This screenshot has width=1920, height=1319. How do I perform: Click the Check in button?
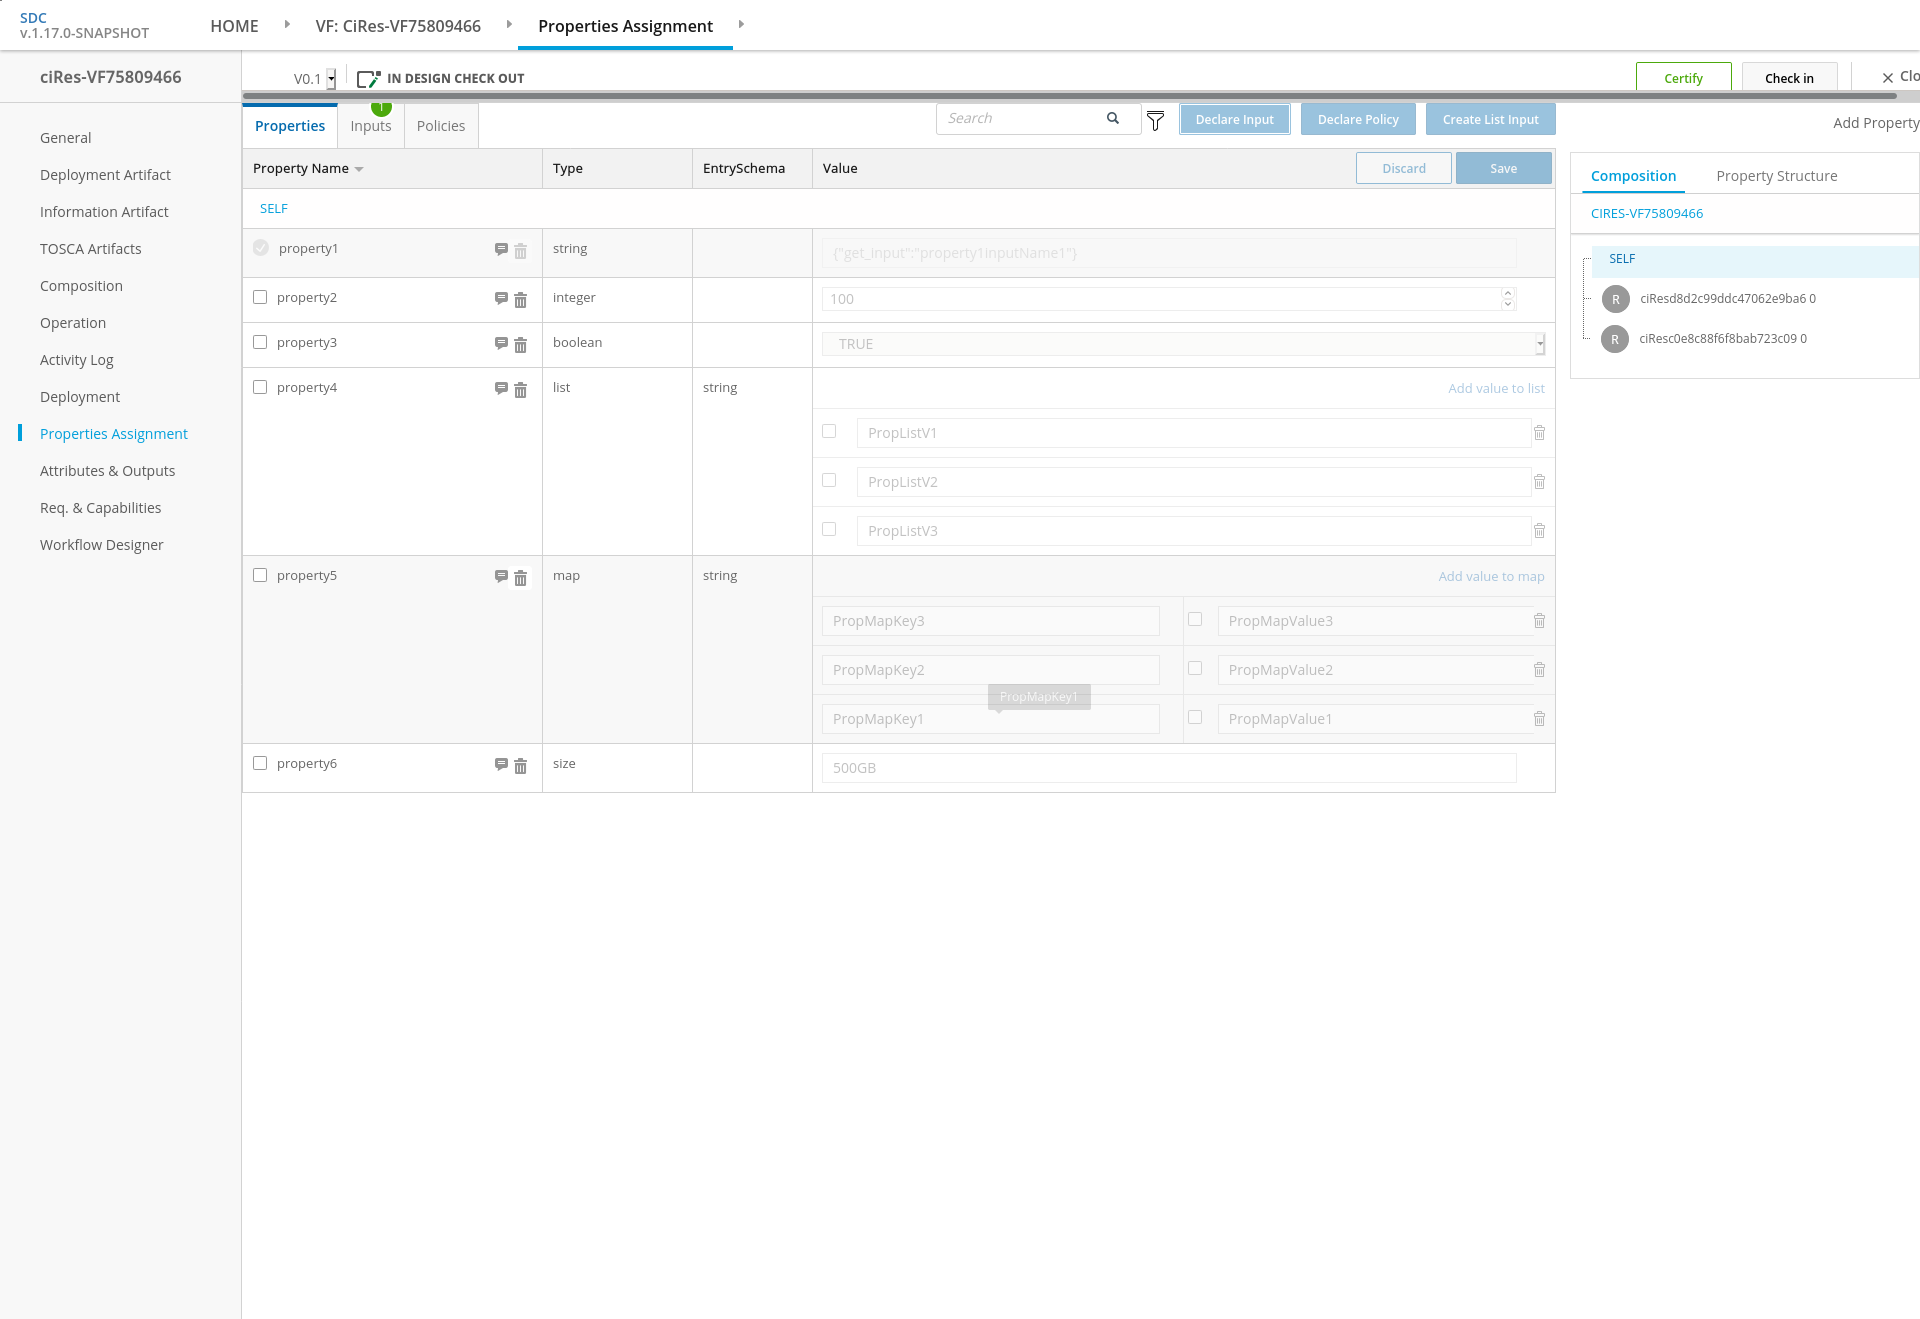pos(1789,78)
